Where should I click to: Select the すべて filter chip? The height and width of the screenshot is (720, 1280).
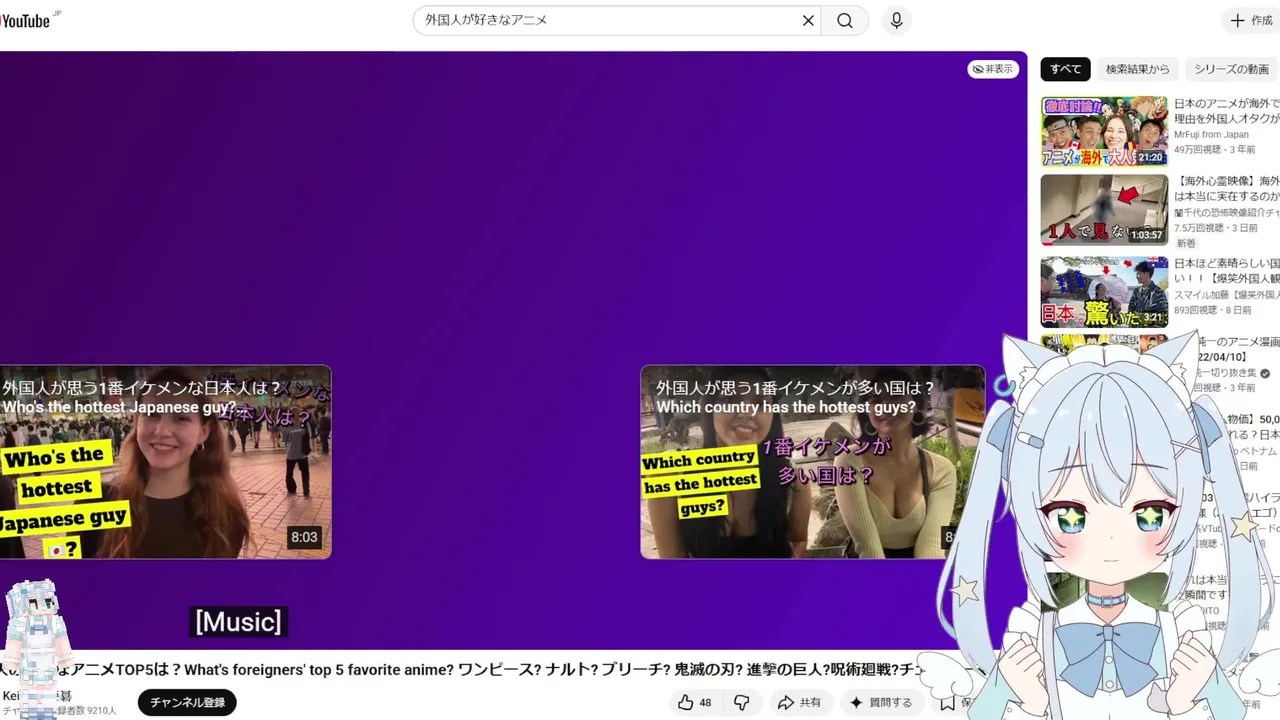click(x=1065, y=69)
